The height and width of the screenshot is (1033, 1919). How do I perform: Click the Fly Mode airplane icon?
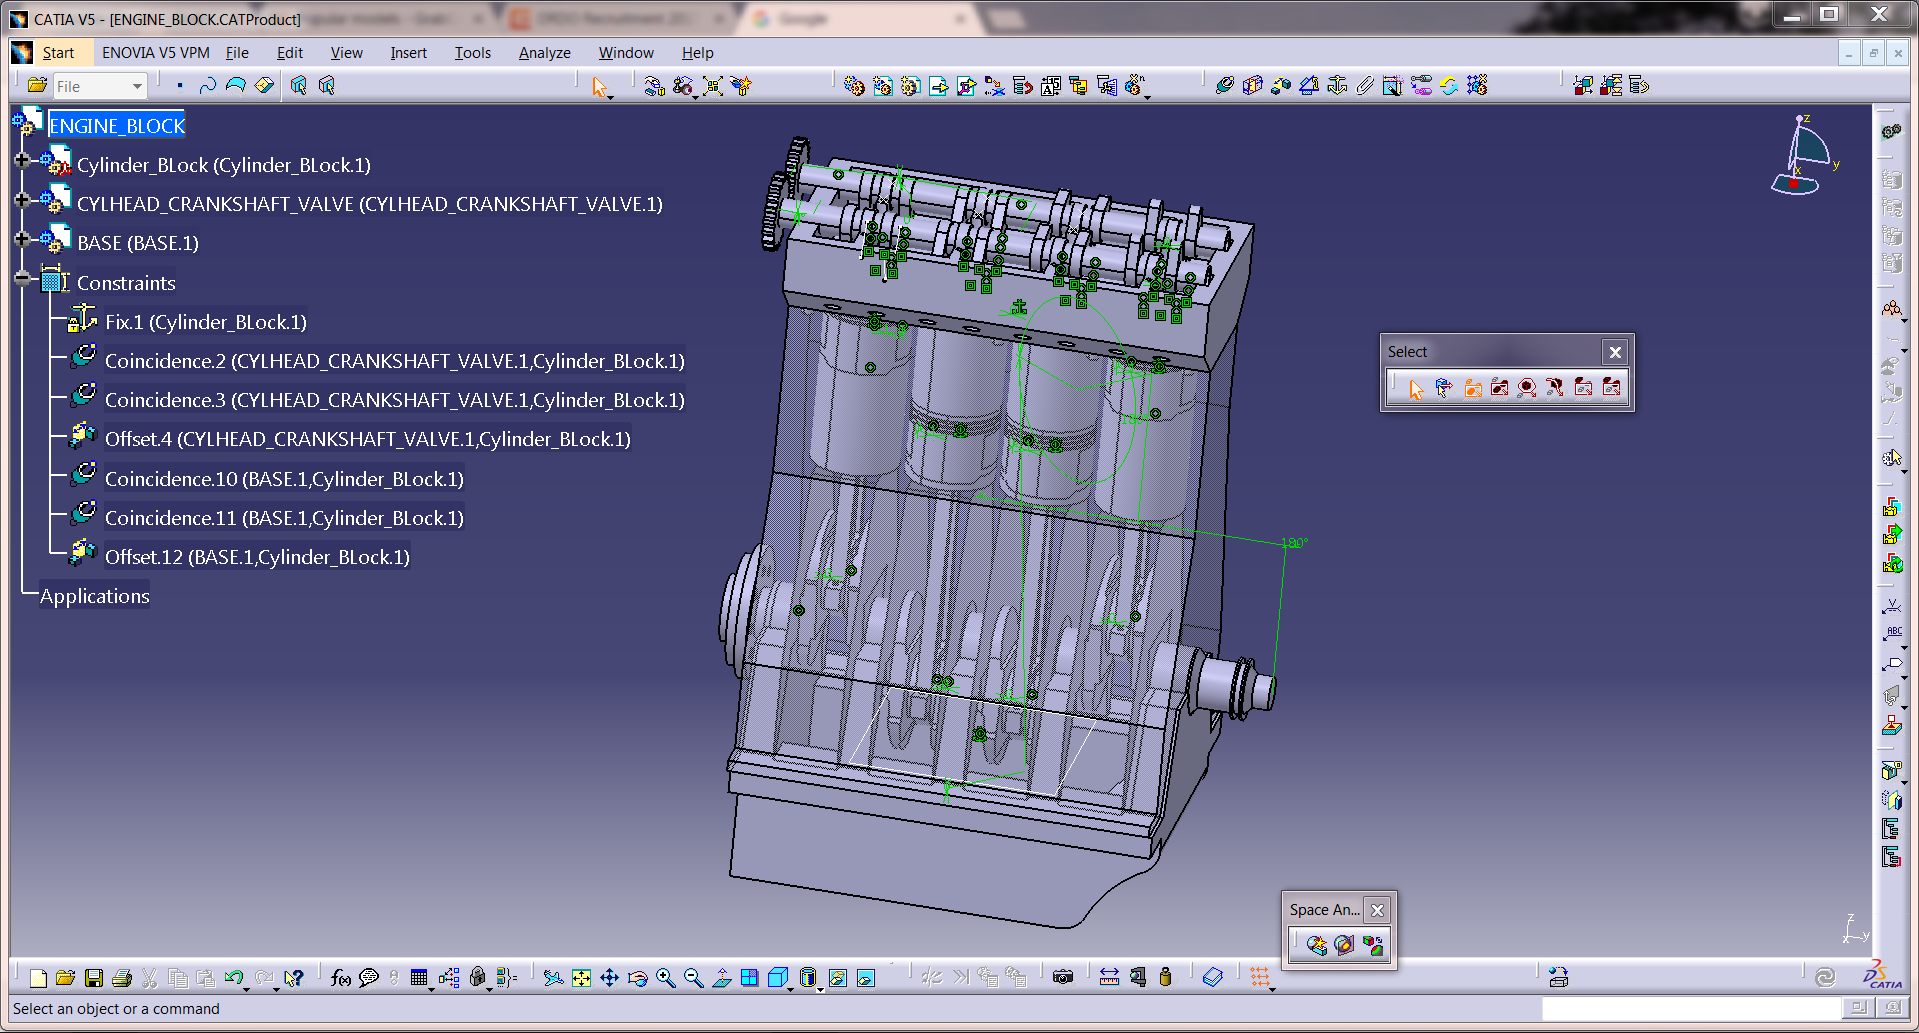click(553, 978)
